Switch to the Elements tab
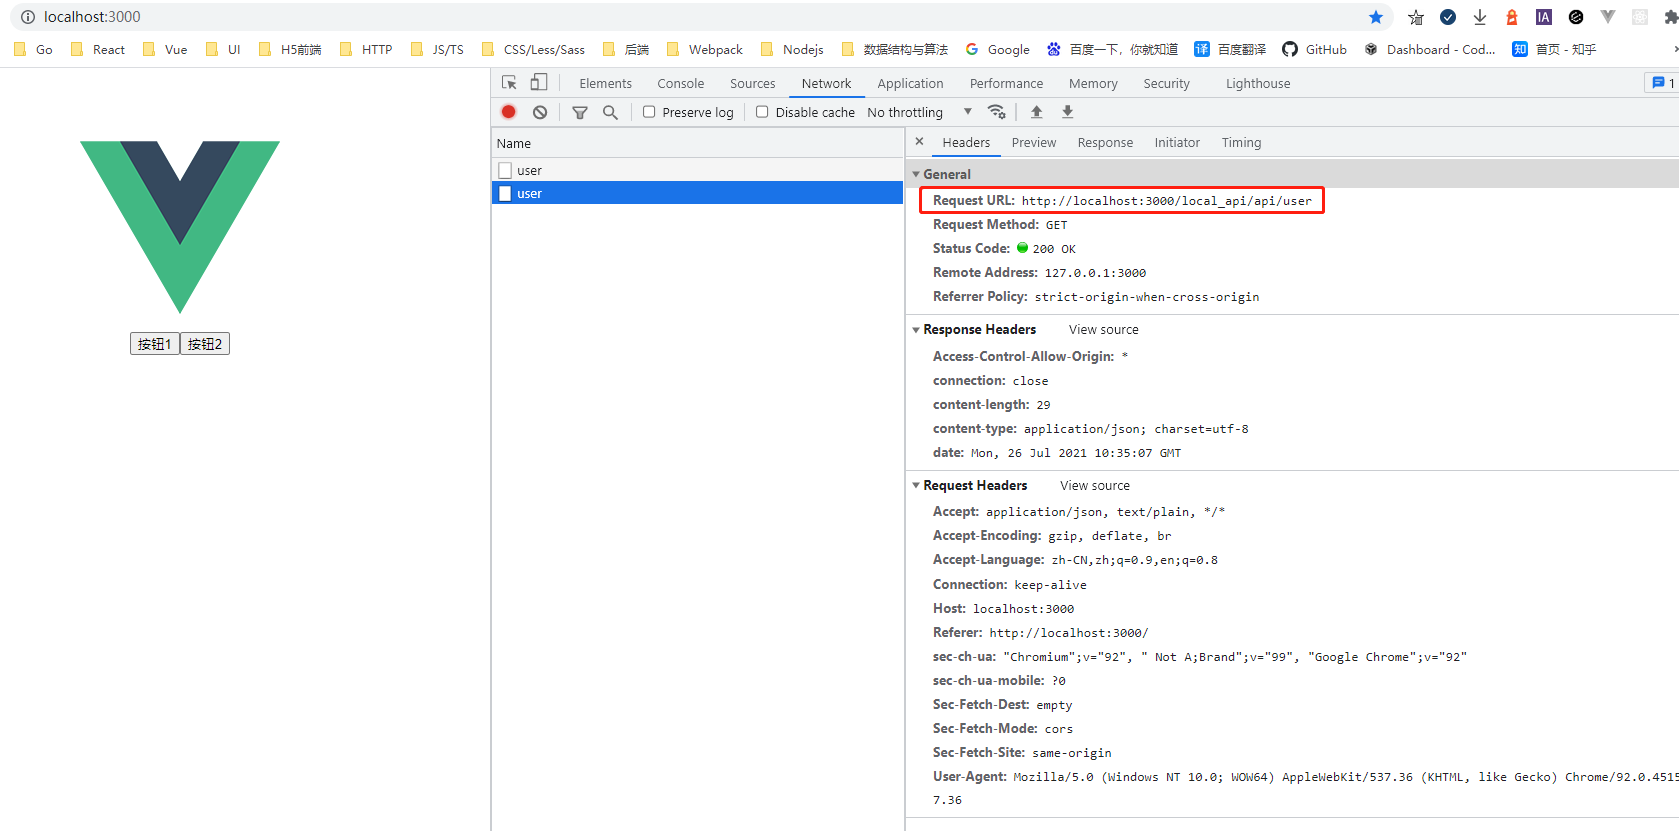 coord(606,83)
